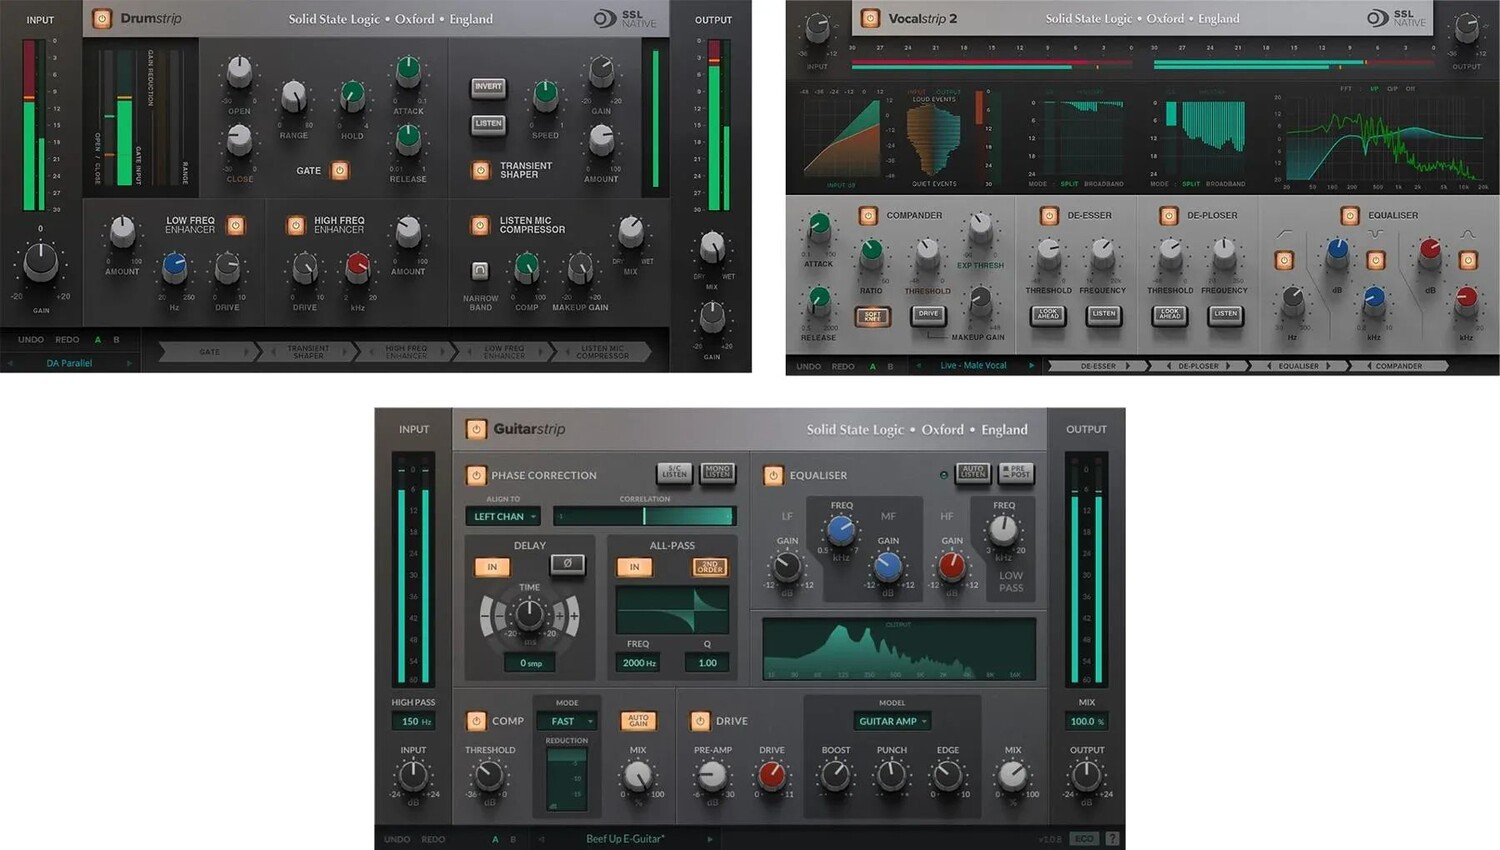Load next Guitarstrip preset with right arrow
The image size is (1500, 850).
tap(710, 839)
